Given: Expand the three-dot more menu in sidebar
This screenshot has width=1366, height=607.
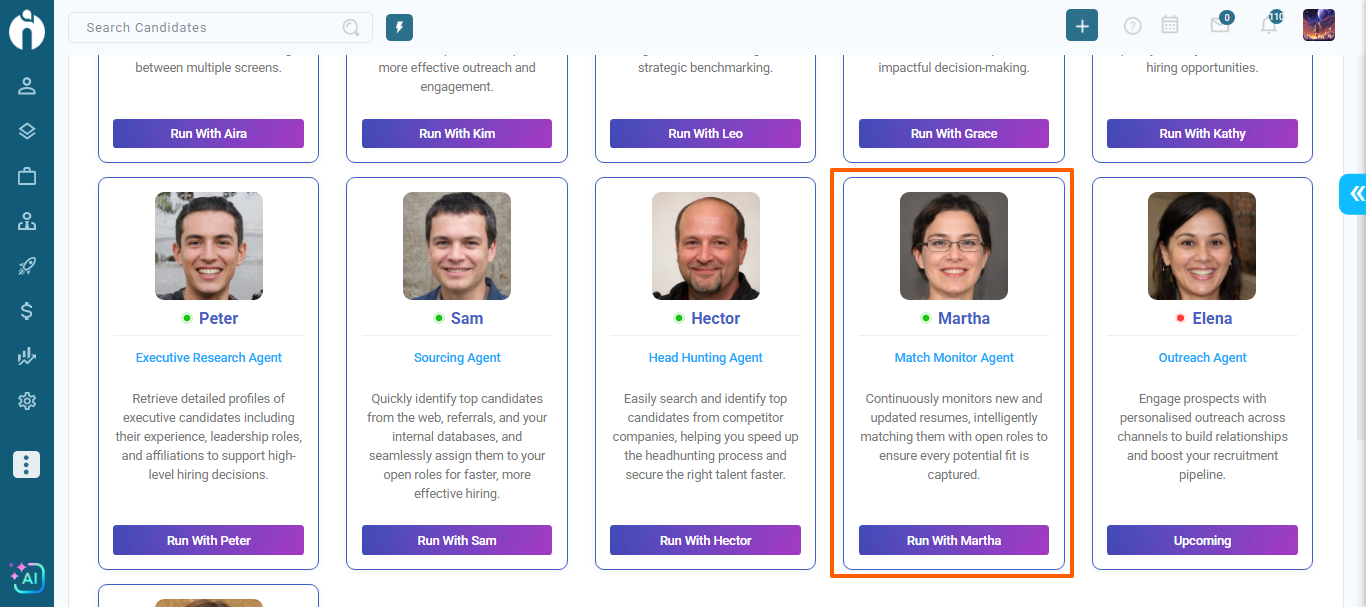Looking at the screenshot, I should [27, 464].
